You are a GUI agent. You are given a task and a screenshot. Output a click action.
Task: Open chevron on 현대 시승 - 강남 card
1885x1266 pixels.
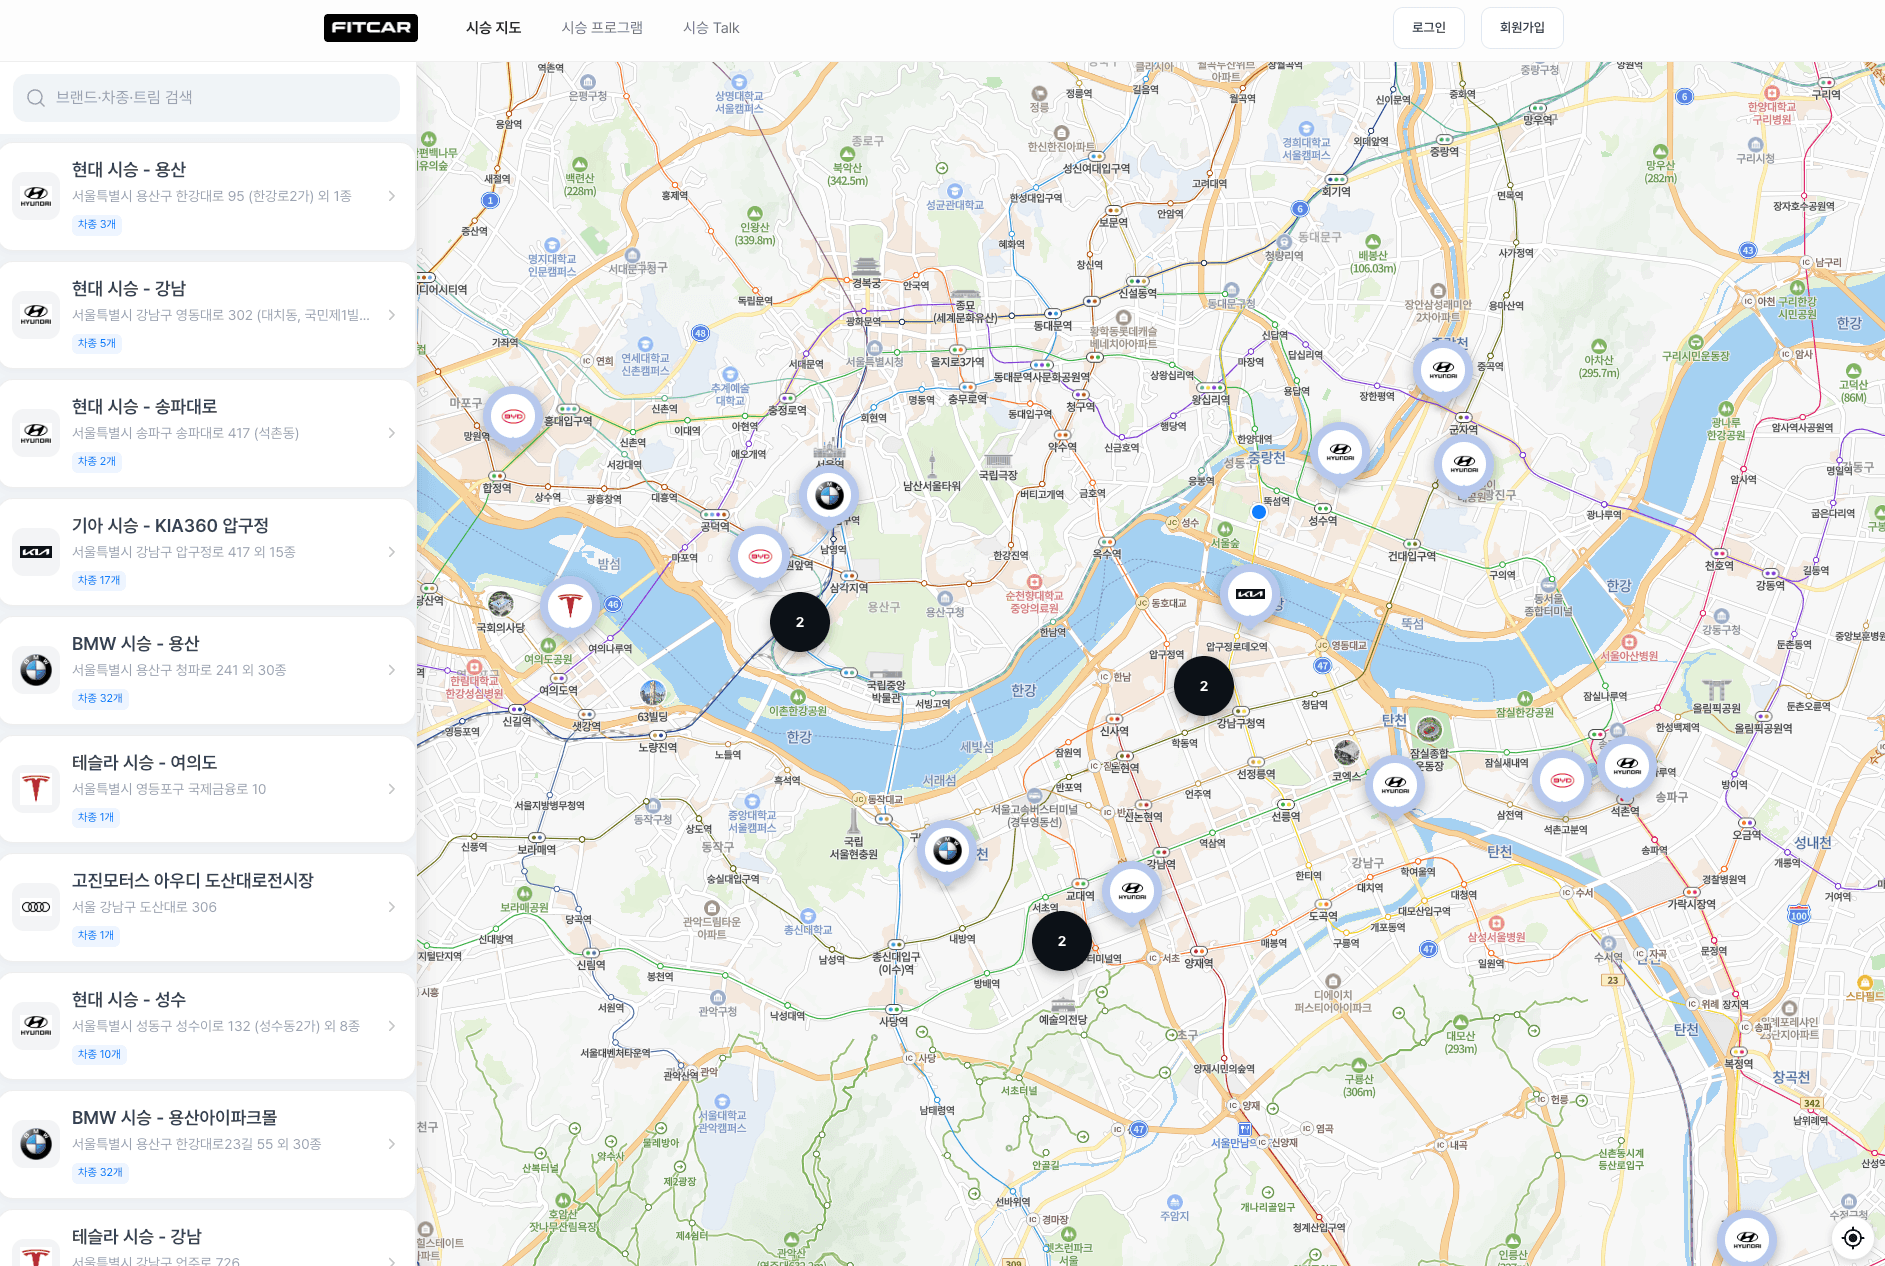click(392, 315)
